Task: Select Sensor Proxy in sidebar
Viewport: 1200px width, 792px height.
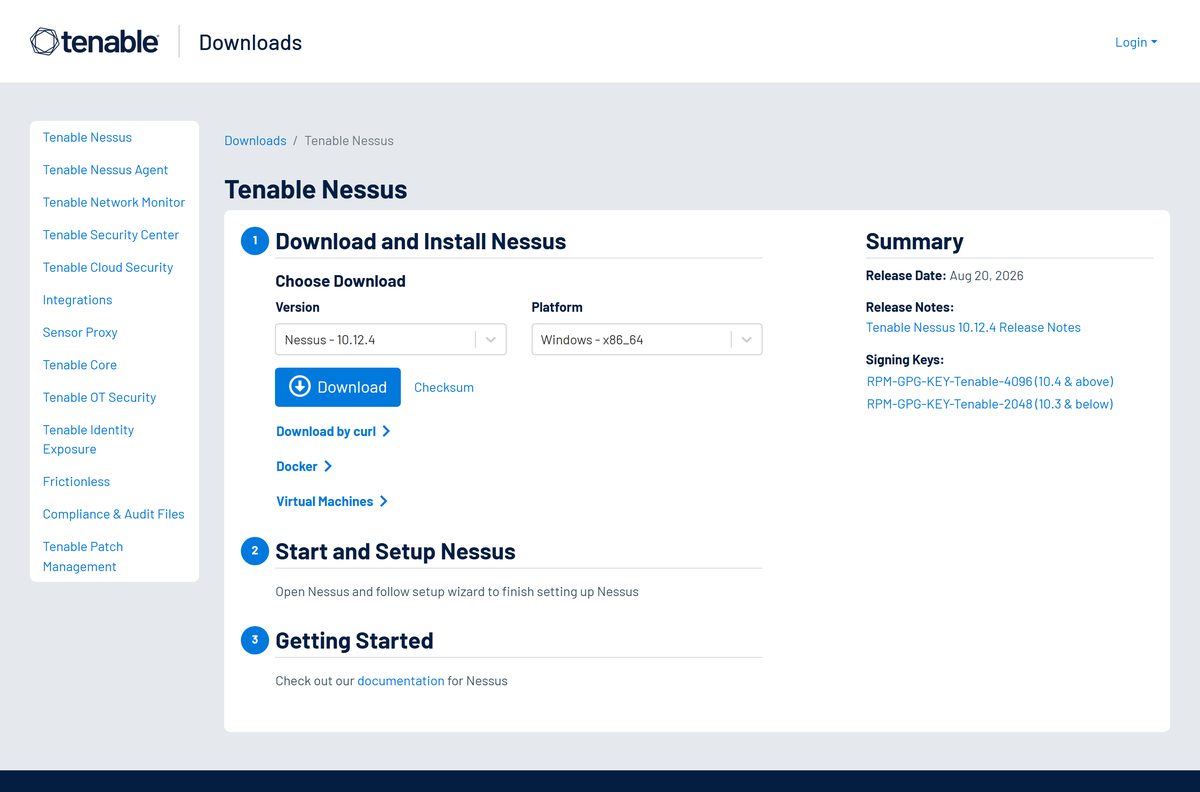Action: point(80,332)
